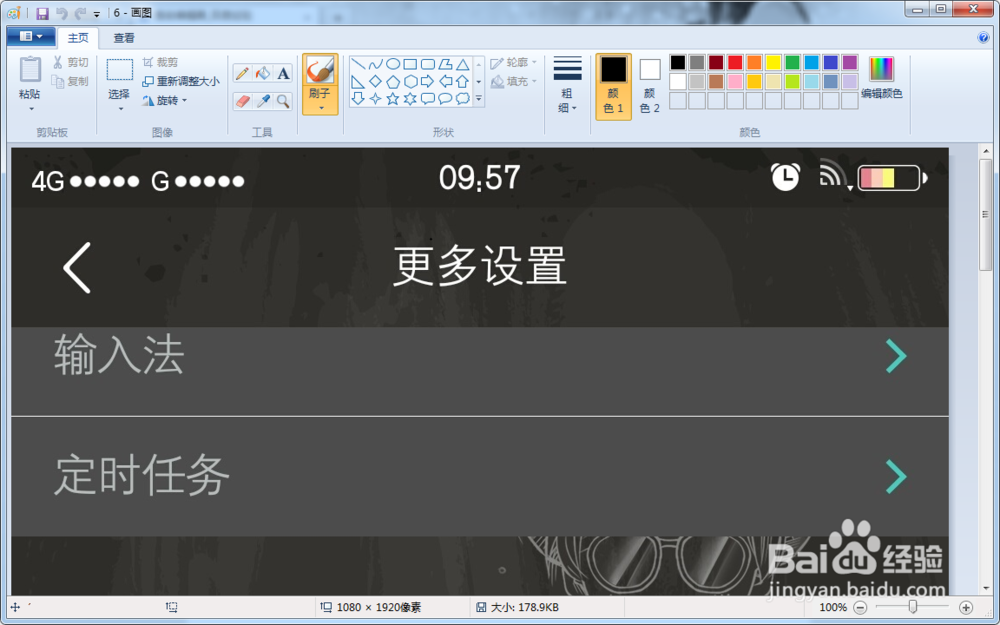Image resolution: width=1000 pixels, height=625 pixels.
Task: Save the file from Quick Access toolbar
Action: click(40, 11)
